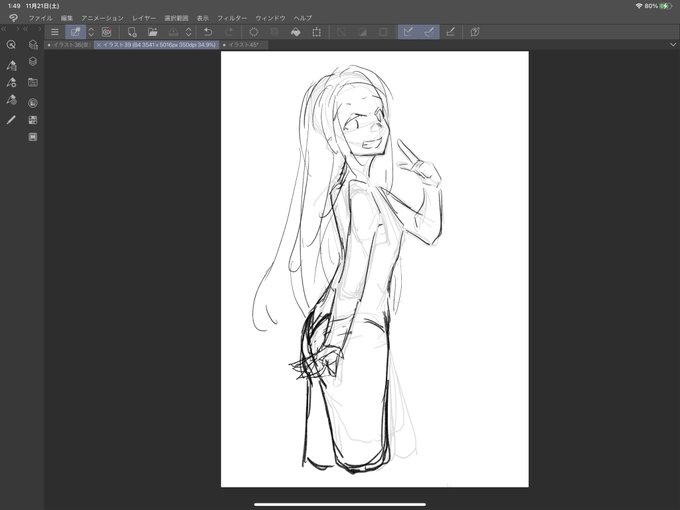The image size is (680, 510).
Task: Open the レイヤー menu
Action: [x=144, y=18]
